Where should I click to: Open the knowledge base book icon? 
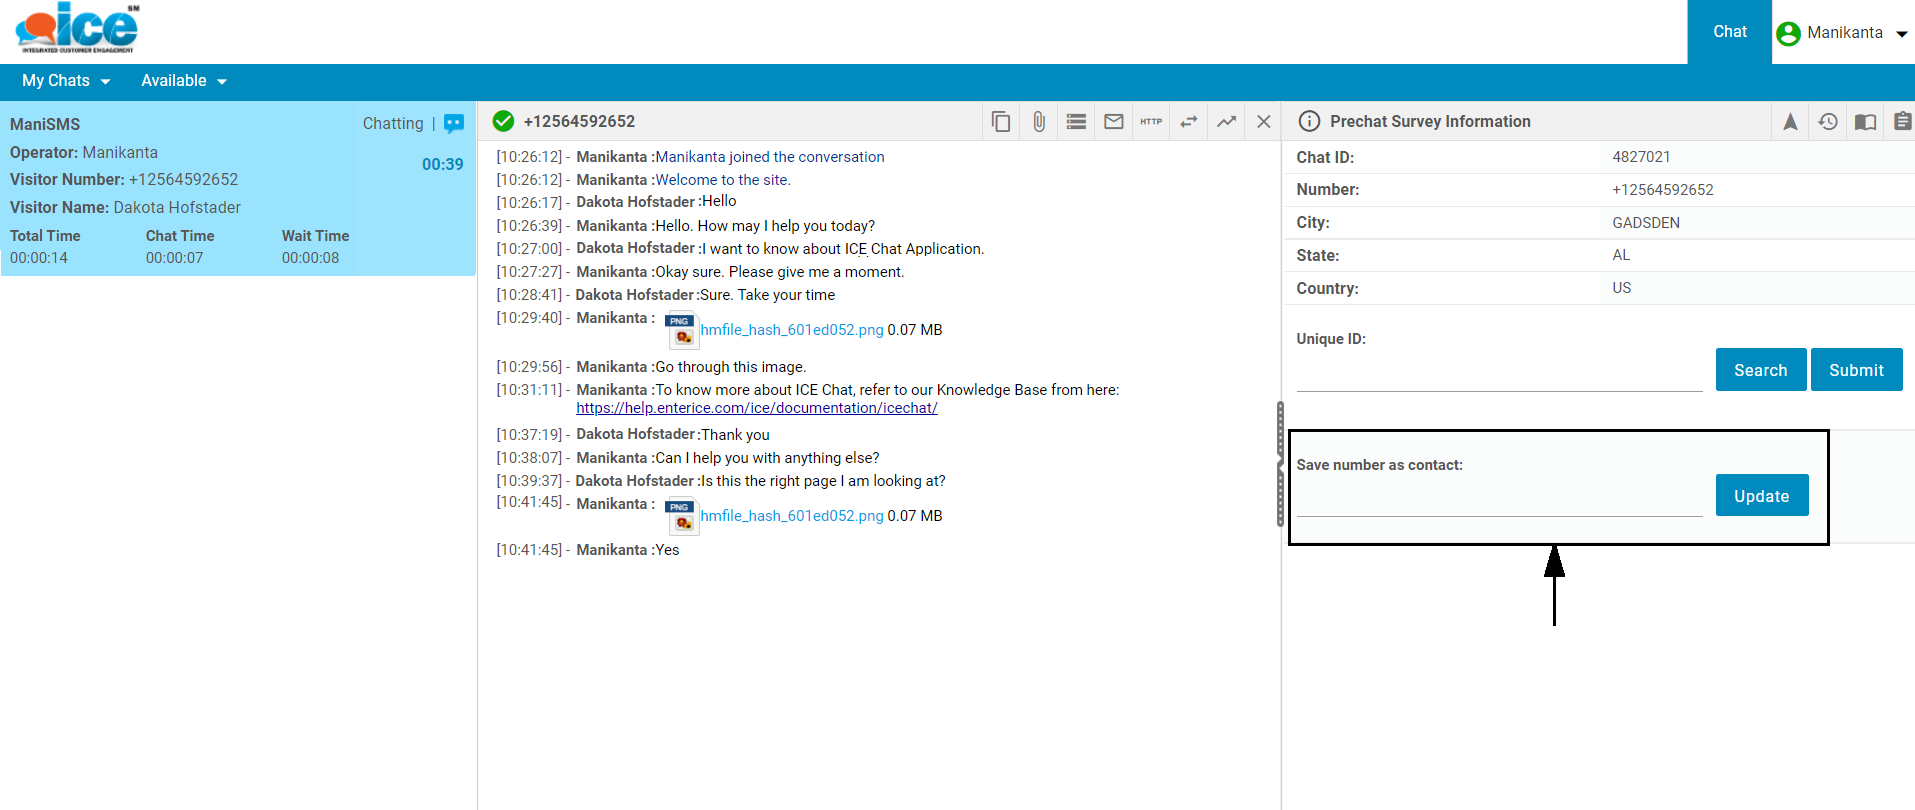(1865, 122)
